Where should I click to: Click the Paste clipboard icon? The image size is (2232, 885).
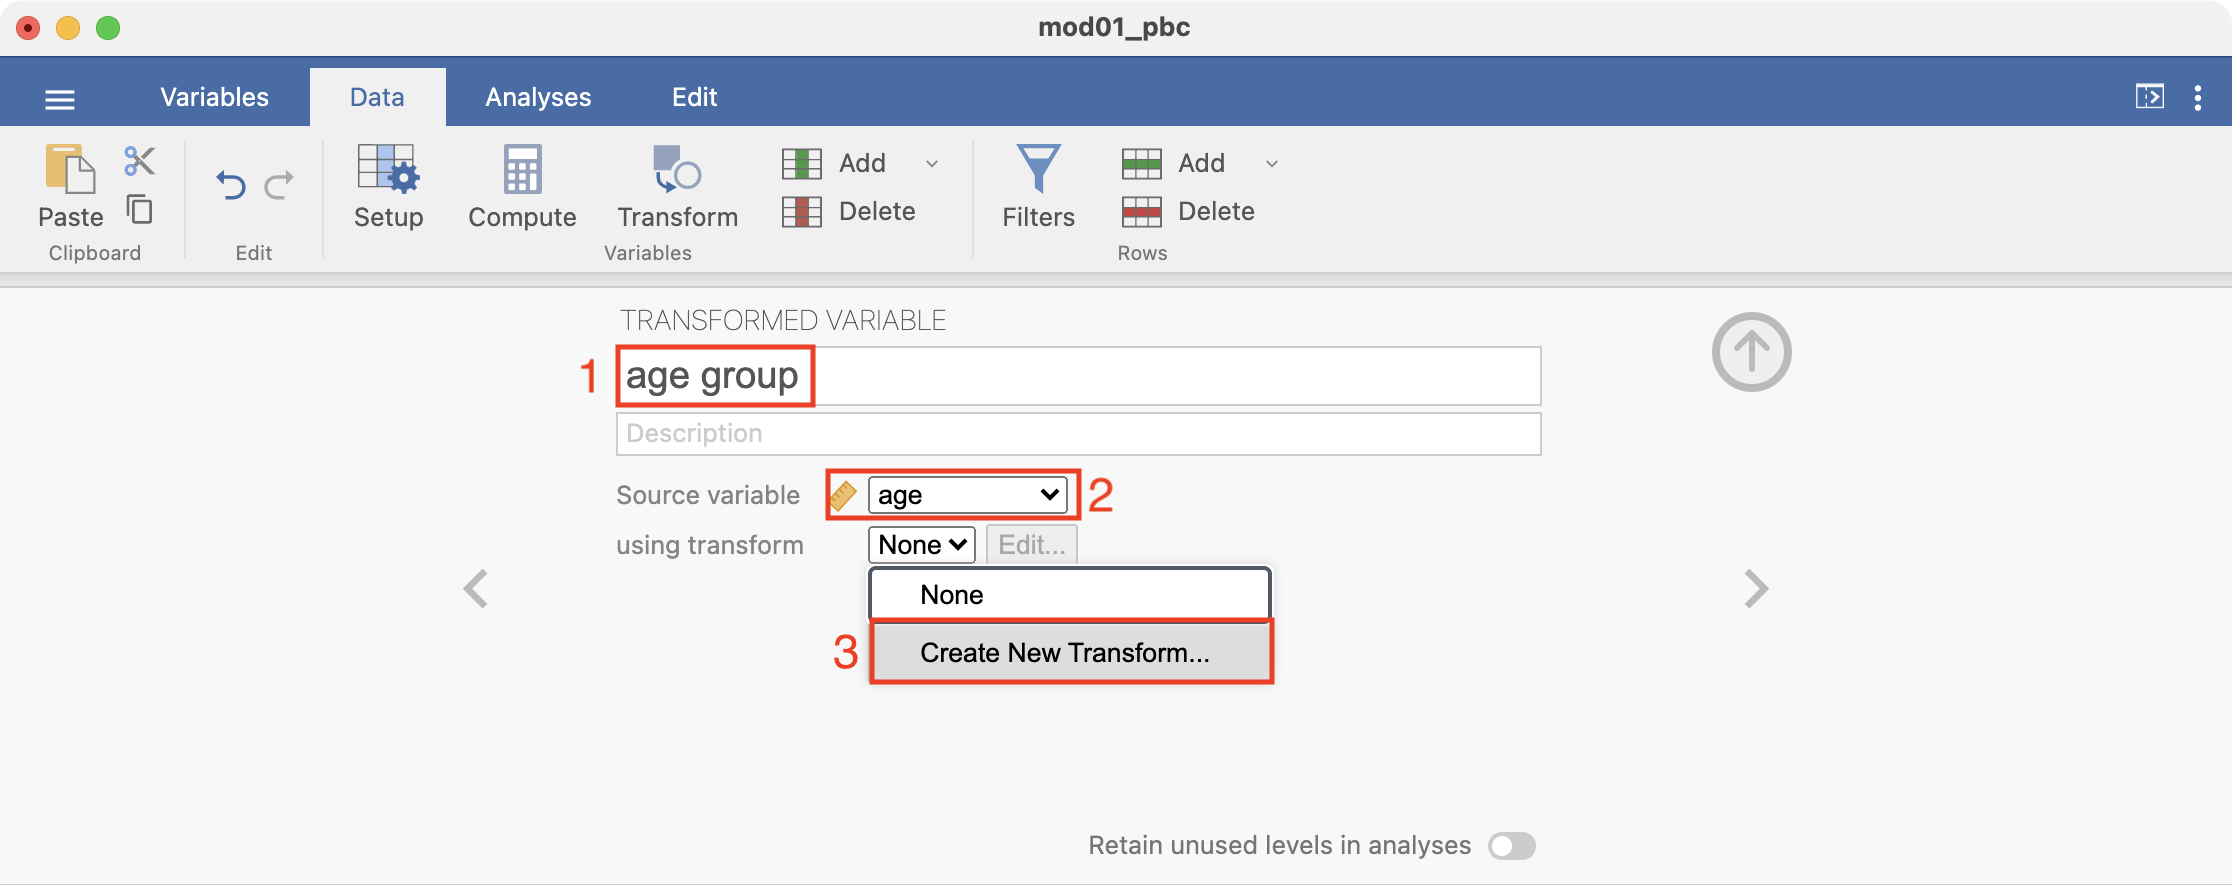(x=70, y=170)
